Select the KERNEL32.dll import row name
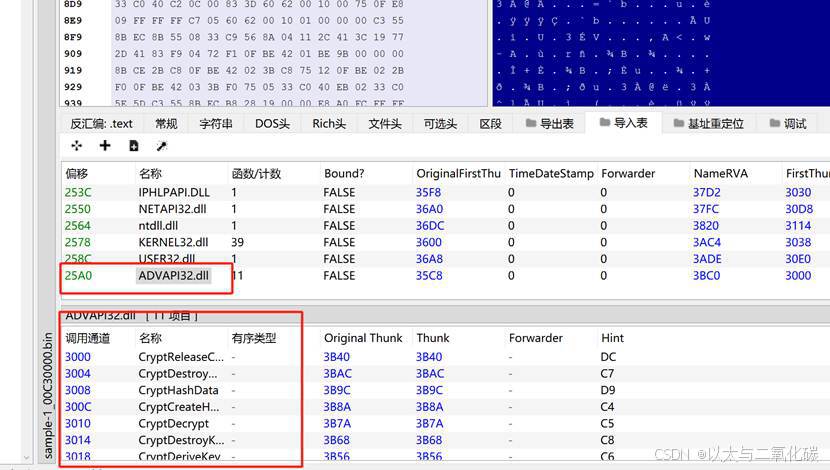 click(174, 242)
